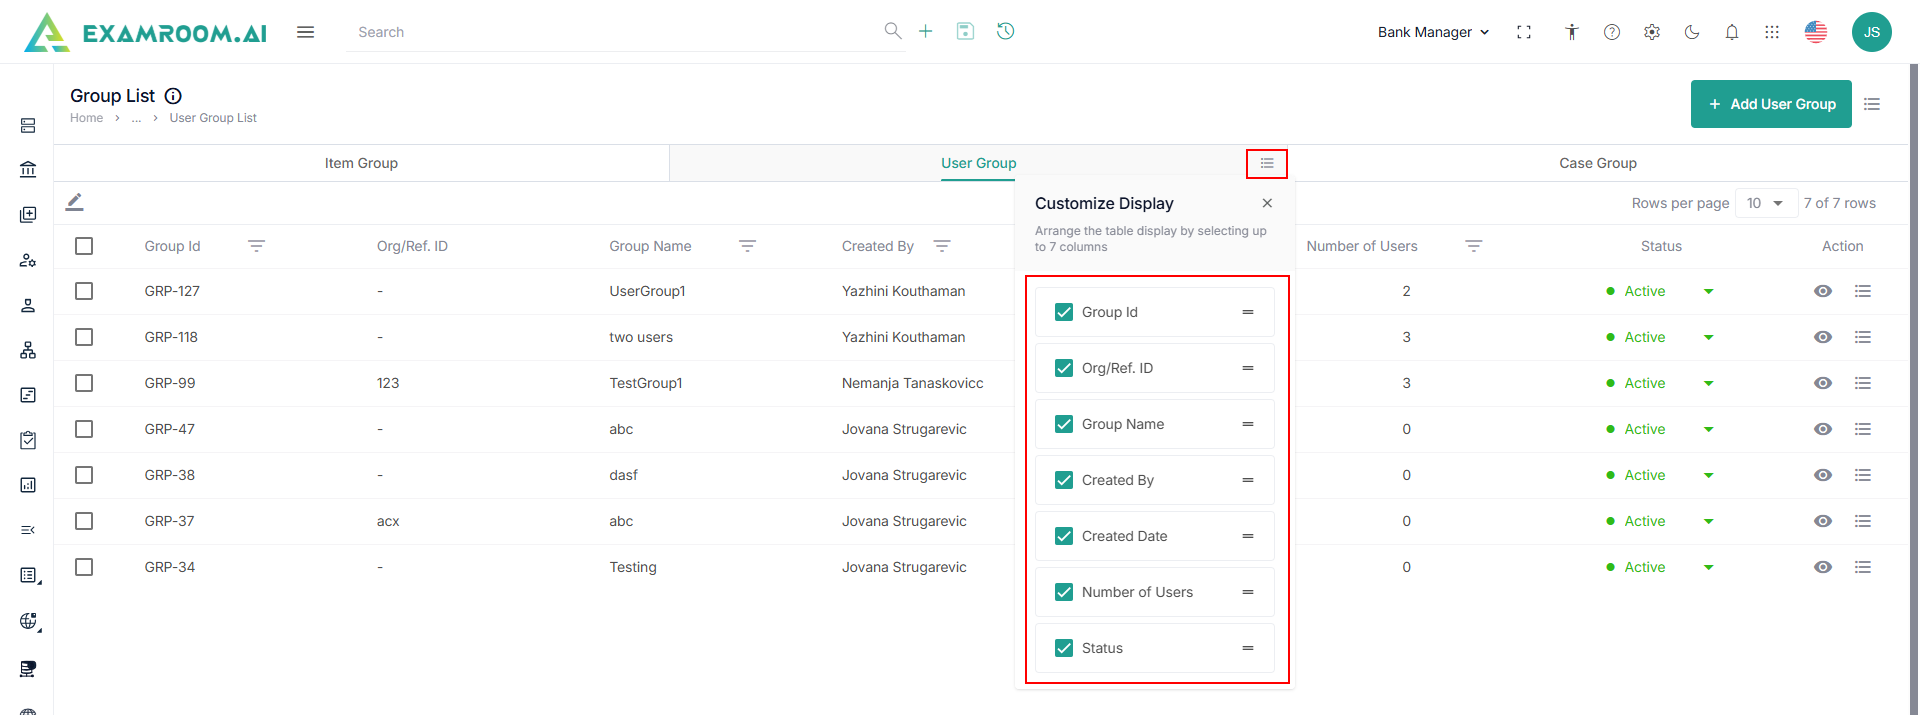This screenshot has width=1920, height=715.
Task: Toggle dark mode moon icon
Action: (1691, 32)
